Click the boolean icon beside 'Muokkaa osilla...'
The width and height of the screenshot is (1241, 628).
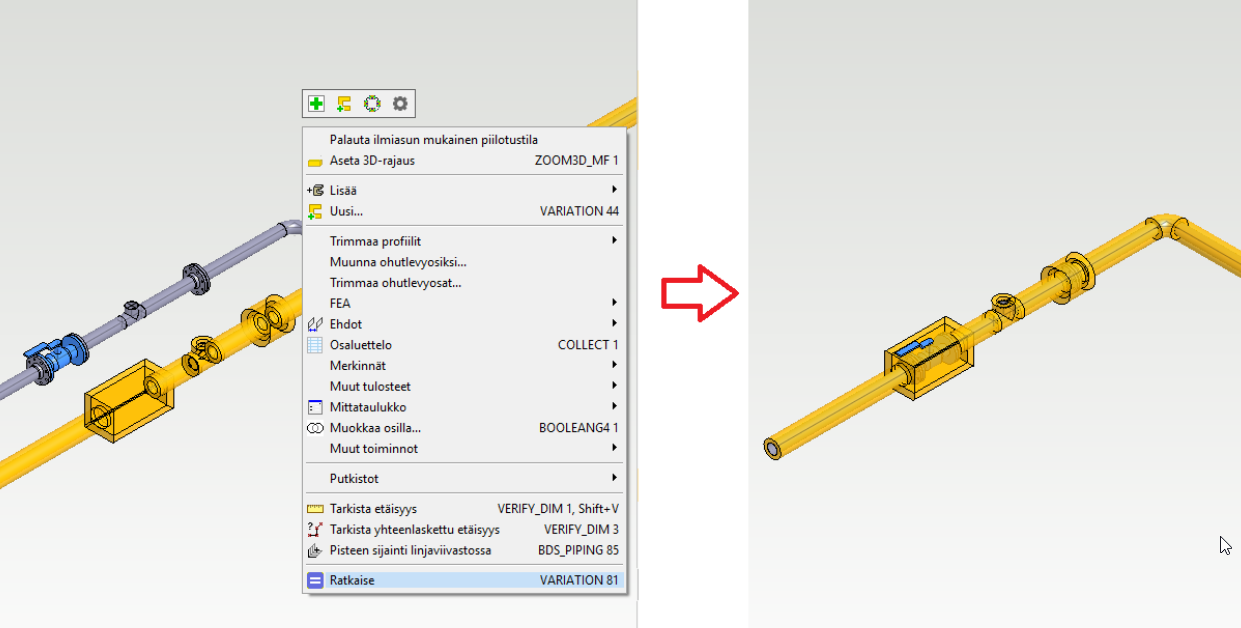tap(315, 428)
